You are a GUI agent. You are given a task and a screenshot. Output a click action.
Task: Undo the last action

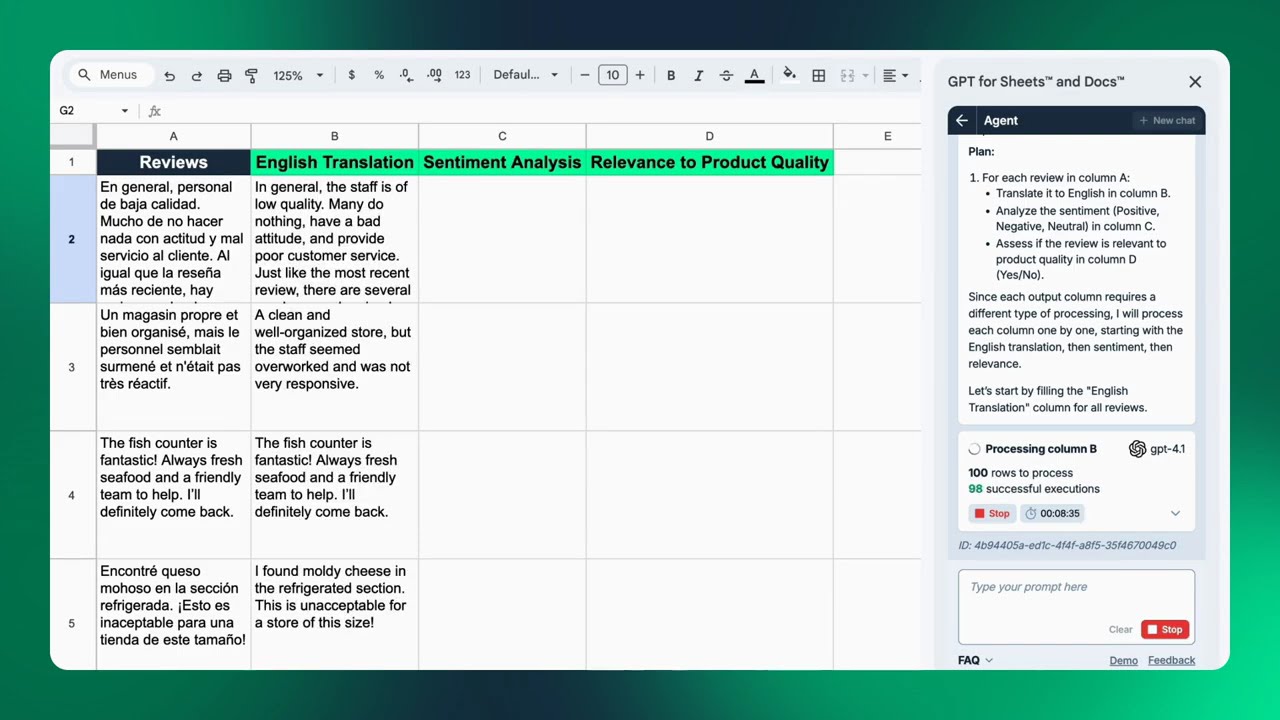click(169, 76)
